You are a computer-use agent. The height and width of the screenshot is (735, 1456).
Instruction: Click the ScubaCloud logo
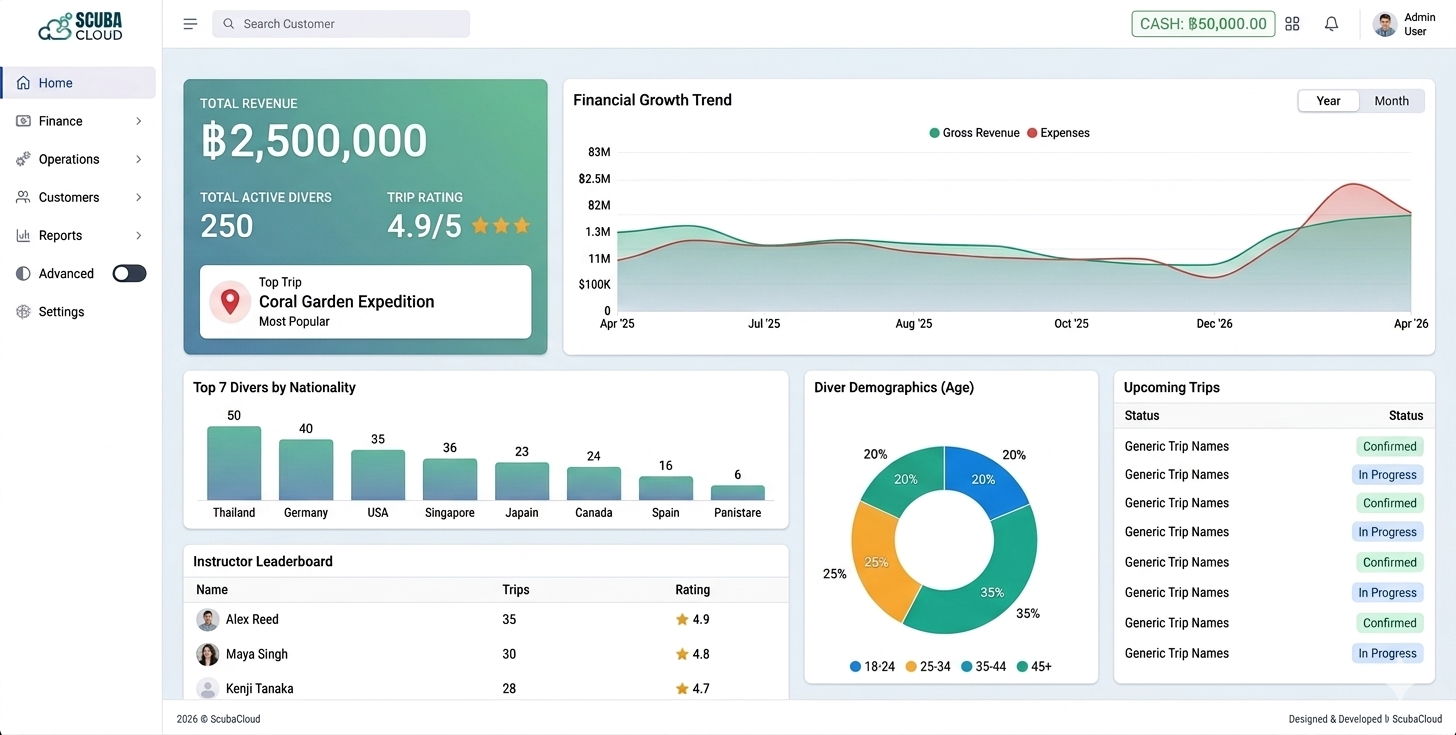80,26
